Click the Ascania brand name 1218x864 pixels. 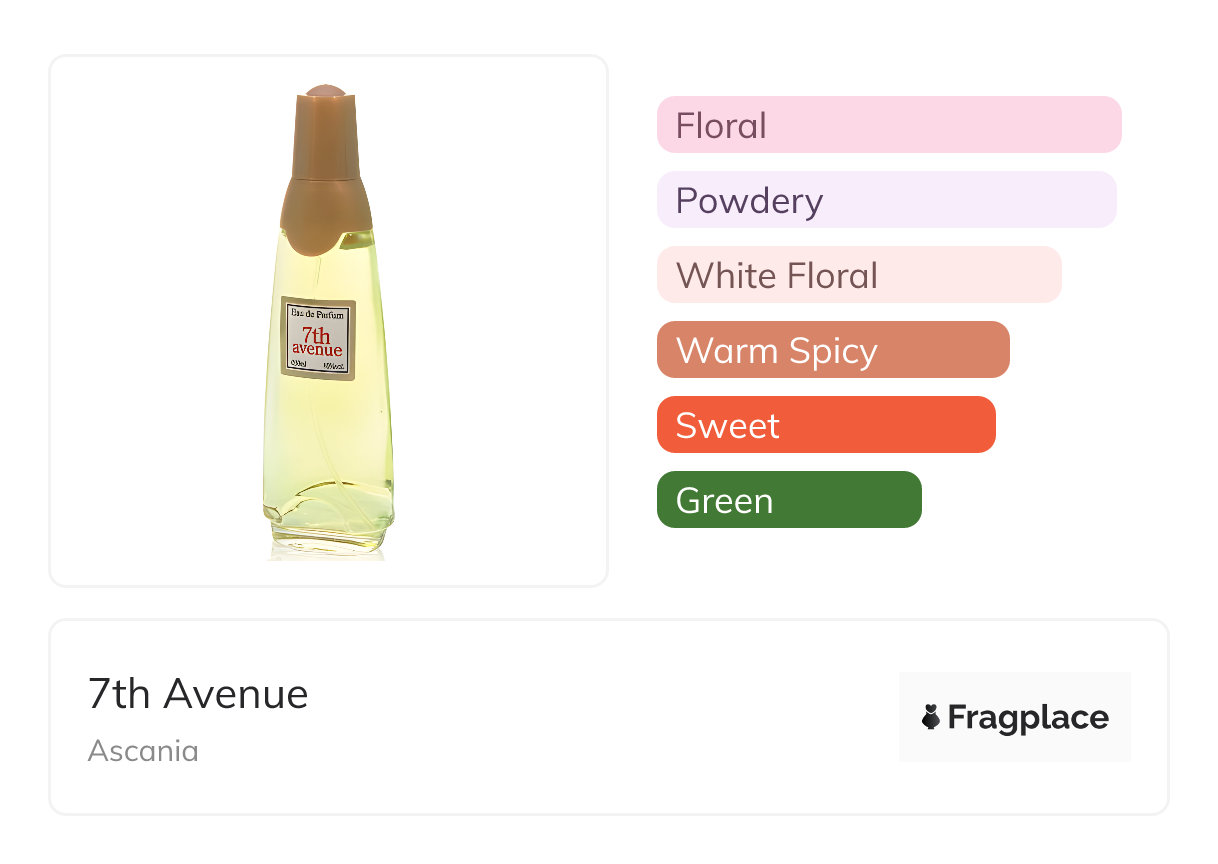[143, 751]
